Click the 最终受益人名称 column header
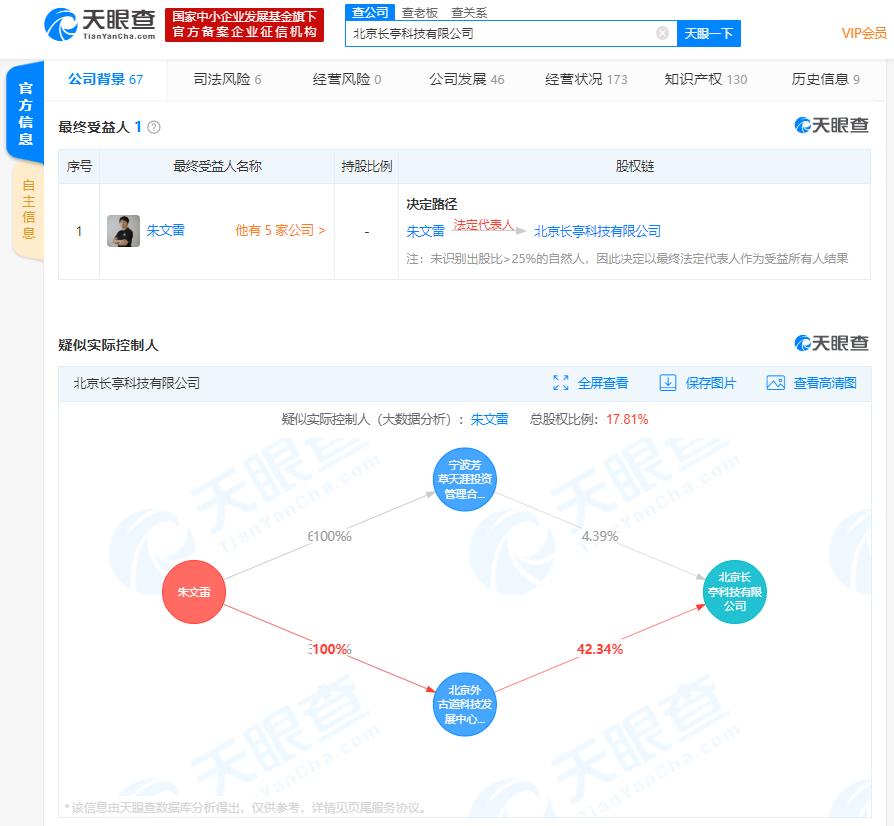Image resolution: width=894 pixels, height=826 pixels. pyautogui.click(x=217, y=166)
